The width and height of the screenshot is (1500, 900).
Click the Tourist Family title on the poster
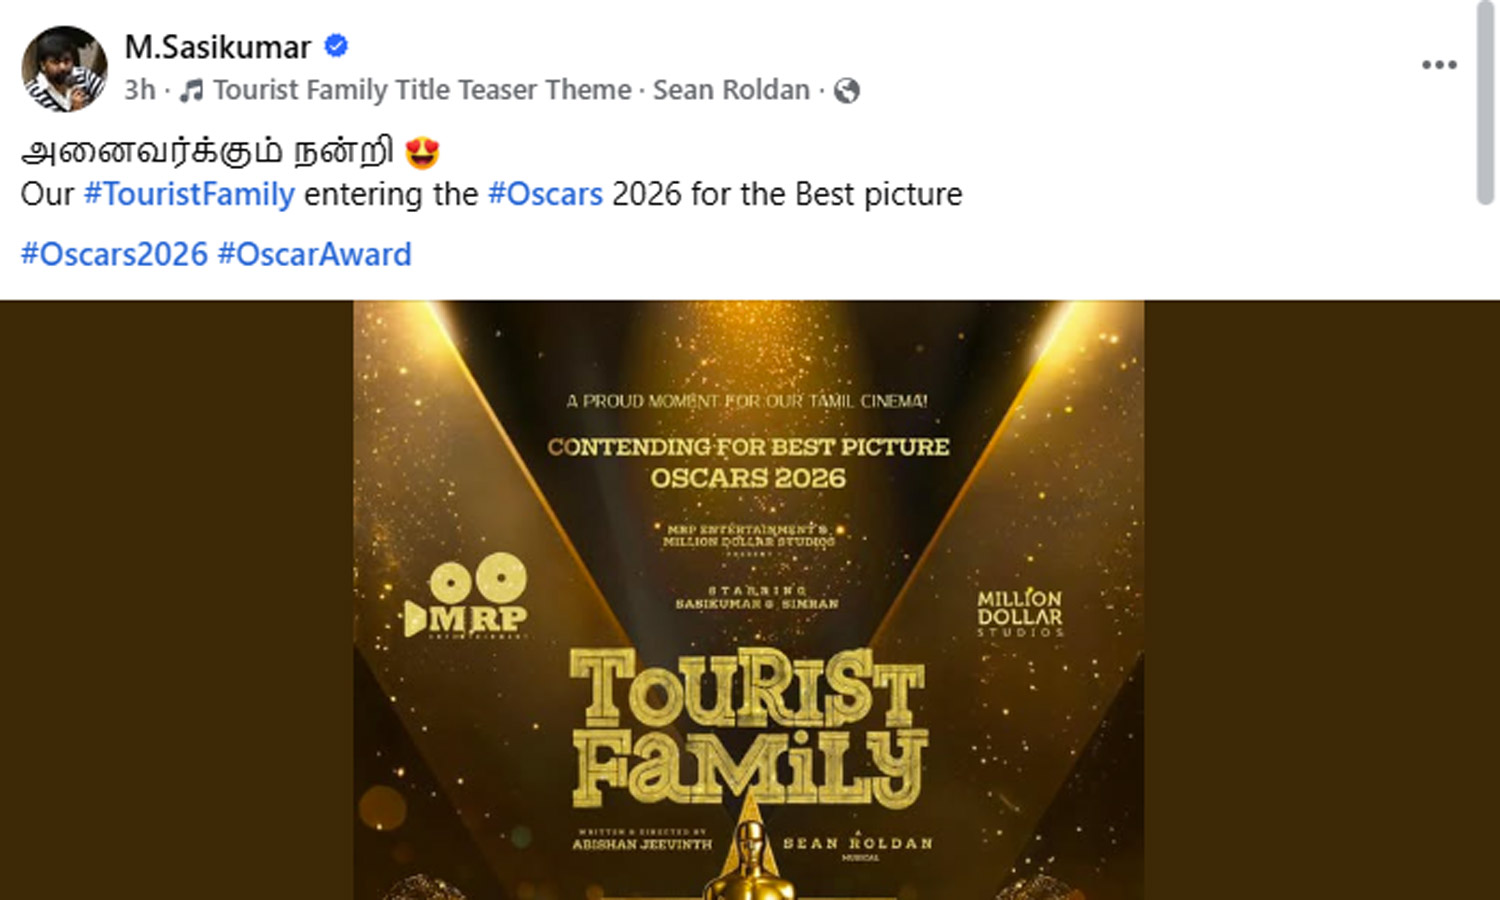(x=748, y=728)
